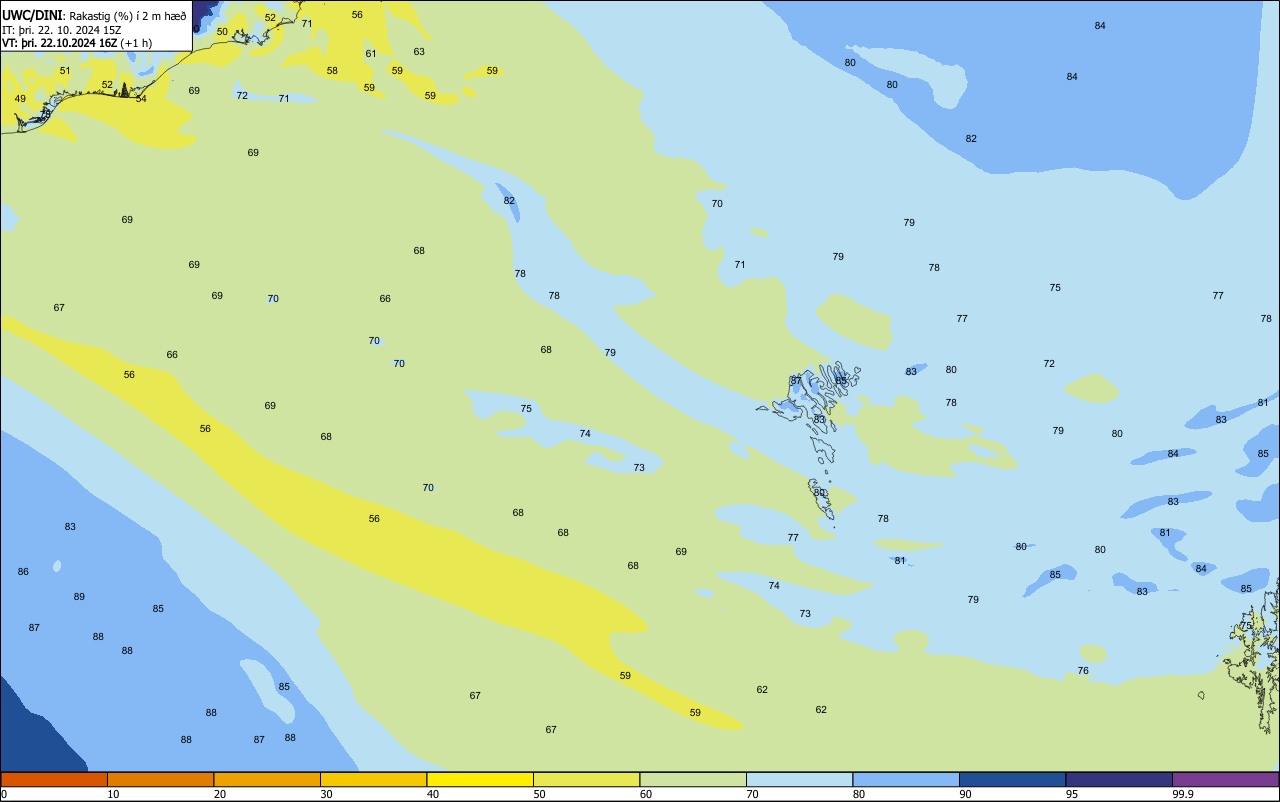Select the 70–80 pale blue legend segment
The width and height of the screenshot is (1280, 802).
tap(799, 779)
